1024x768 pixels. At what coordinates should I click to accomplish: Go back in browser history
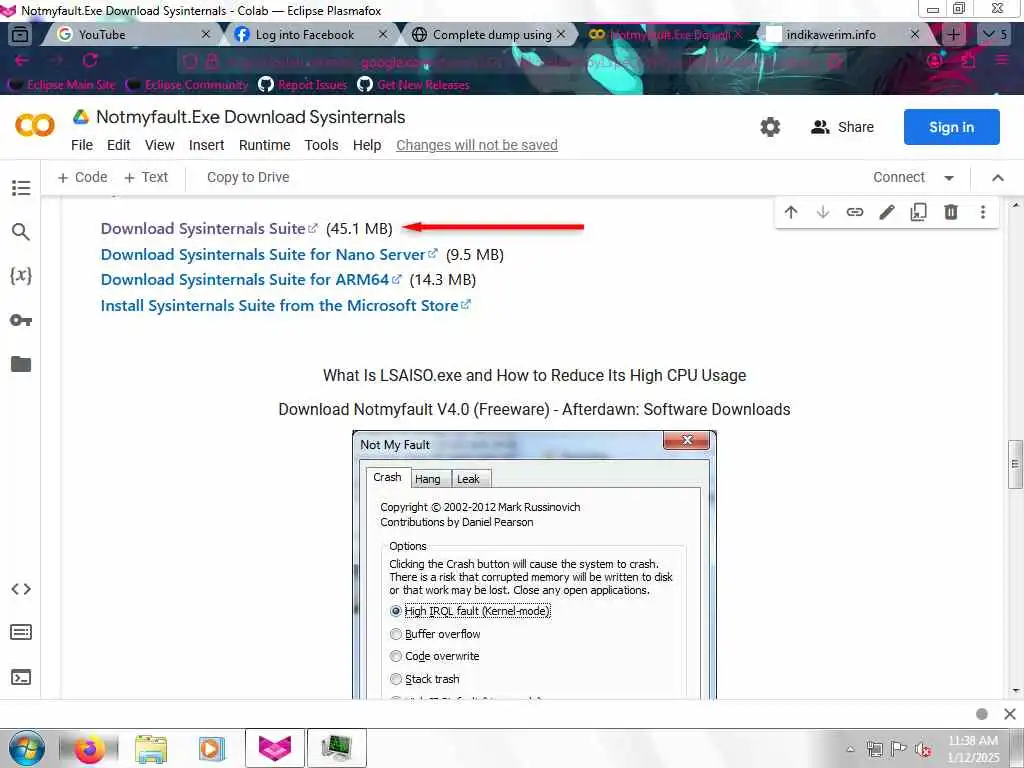[x=22, y=61]
